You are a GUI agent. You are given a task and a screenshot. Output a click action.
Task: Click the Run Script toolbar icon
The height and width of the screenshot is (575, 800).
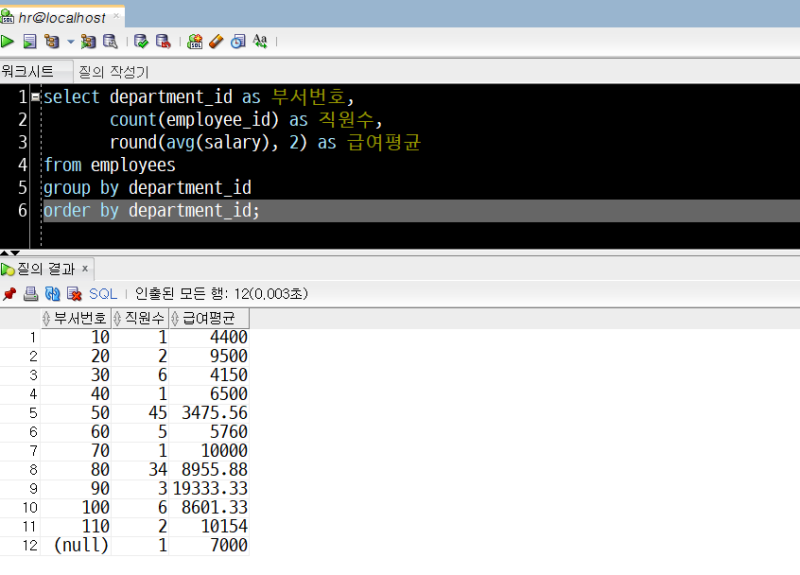(30, 41)
